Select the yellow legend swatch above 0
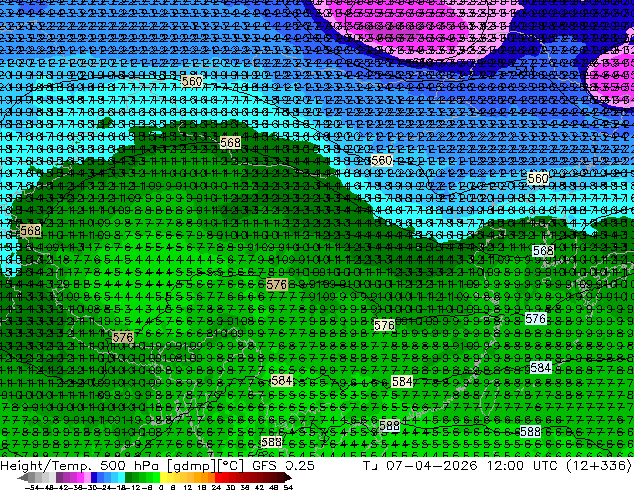Viewport: 634px width, 490px height. point(164,478)
